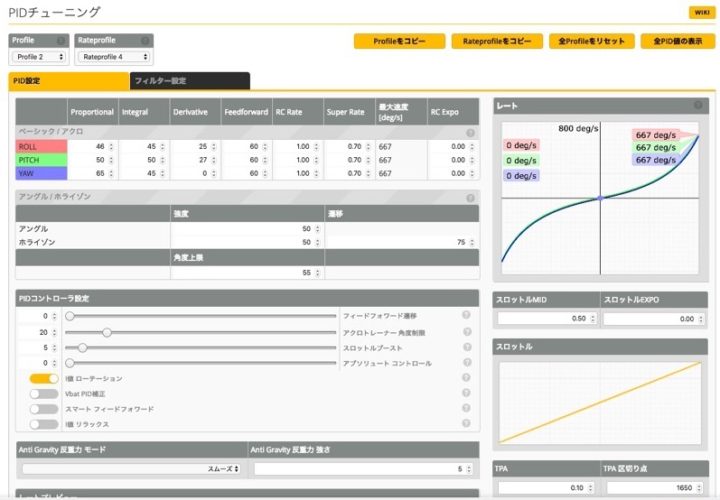Screen dimensions: 720x500
Task: Open the Profile dropdown showing Profile 2
Action: coord(39,57)
